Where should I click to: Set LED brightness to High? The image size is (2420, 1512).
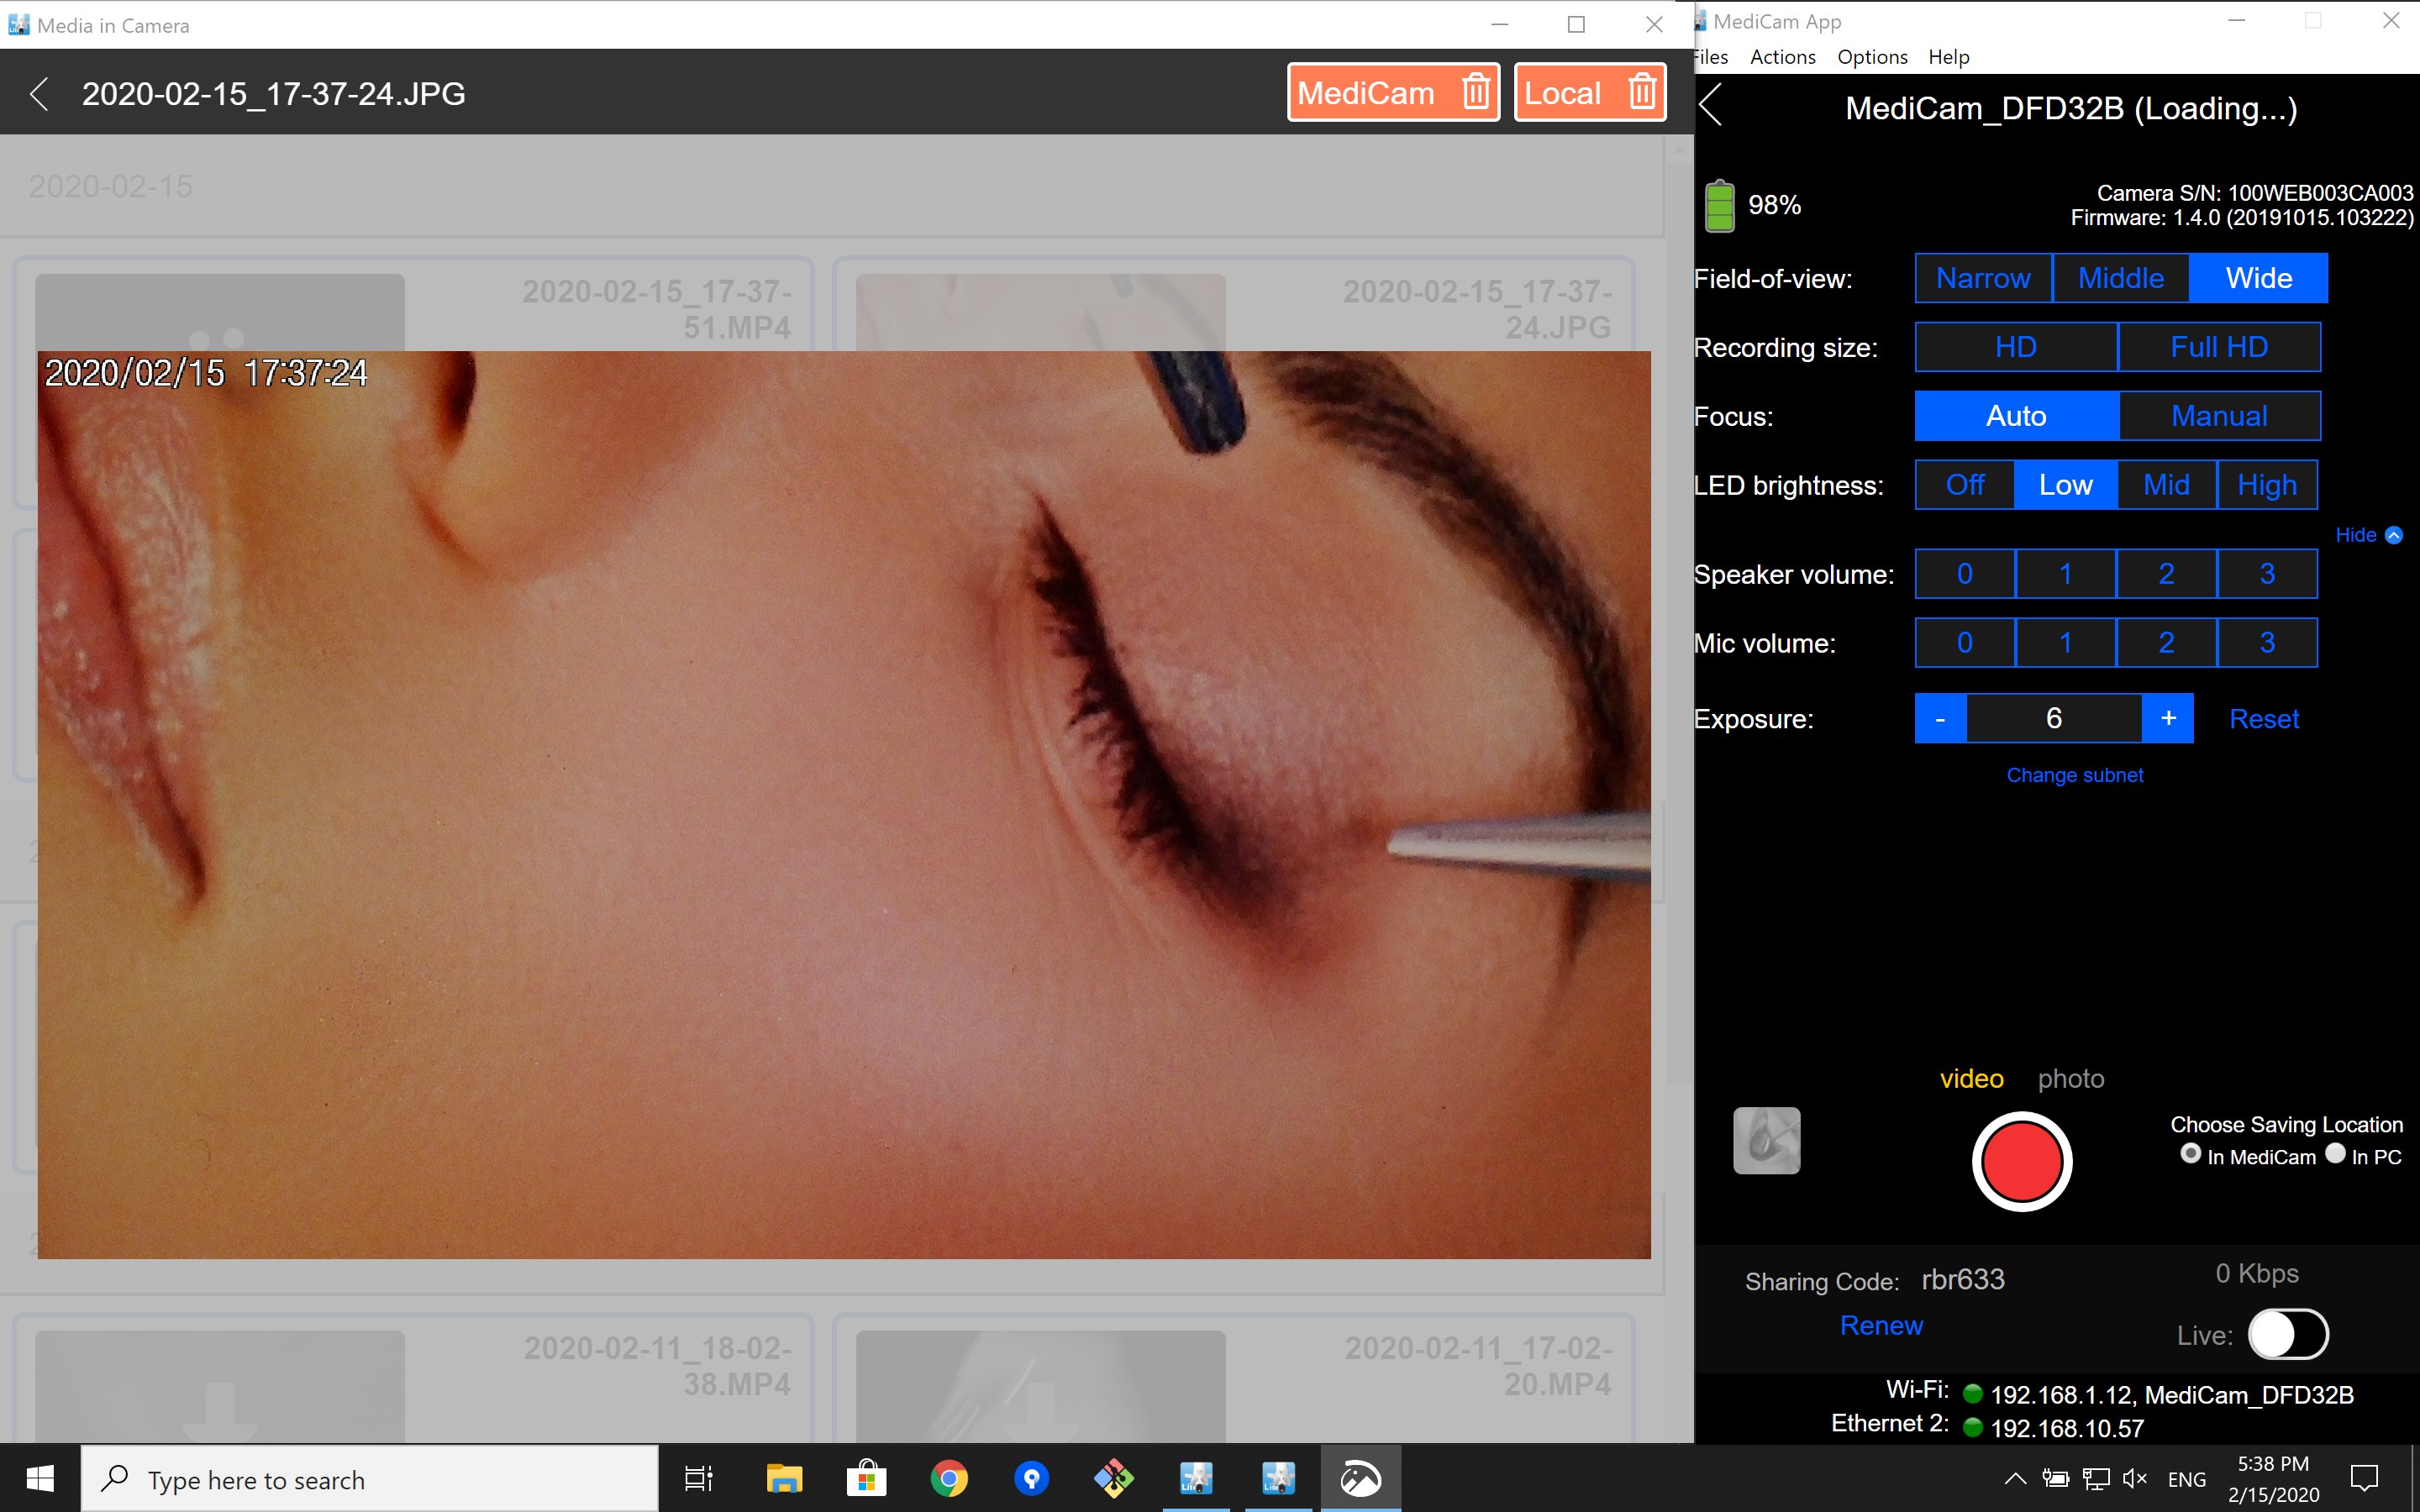[x=2266, y=485]
